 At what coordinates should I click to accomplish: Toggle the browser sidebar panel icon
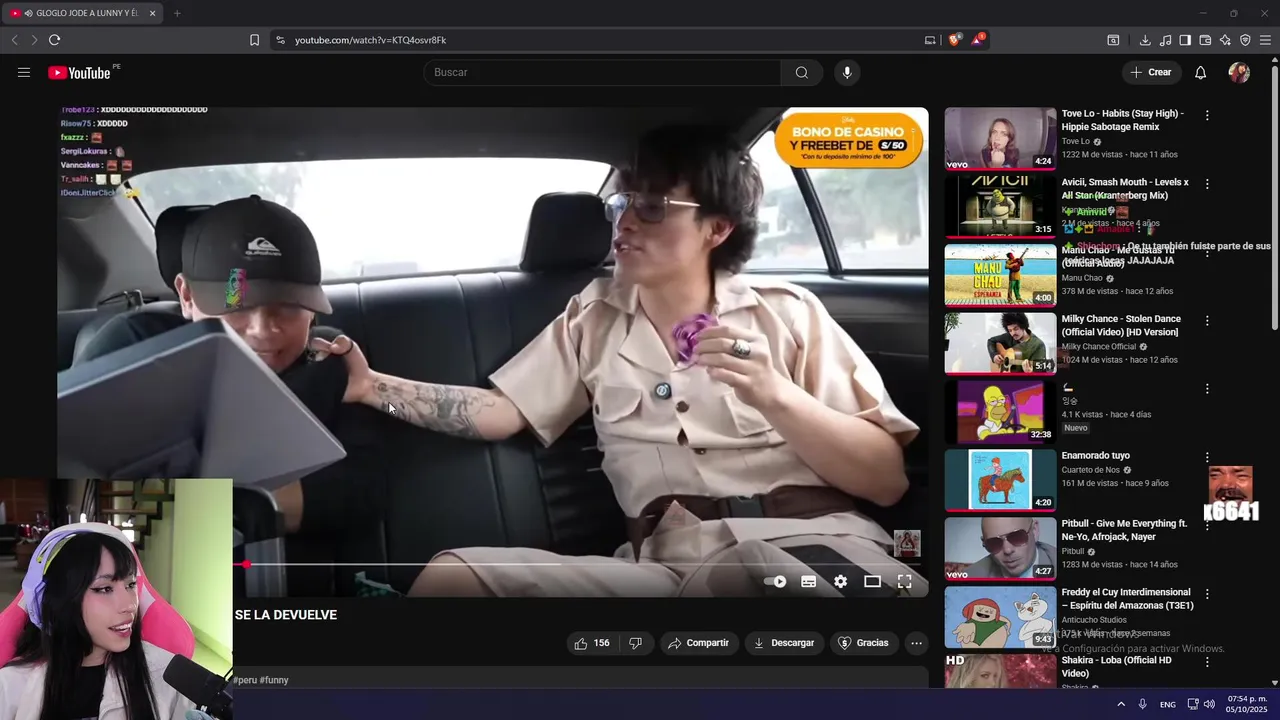[1185, 40]
